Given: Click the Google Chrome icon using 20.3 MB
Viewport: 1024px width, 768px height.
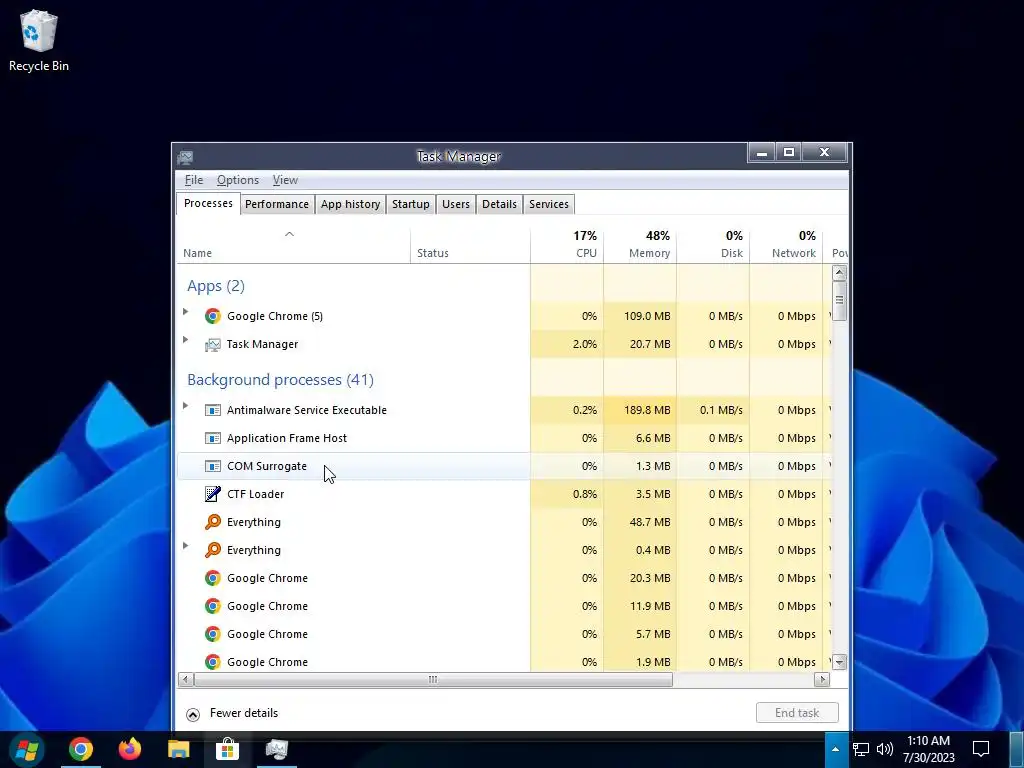Looking at the screenshot, I should (212, 578).
